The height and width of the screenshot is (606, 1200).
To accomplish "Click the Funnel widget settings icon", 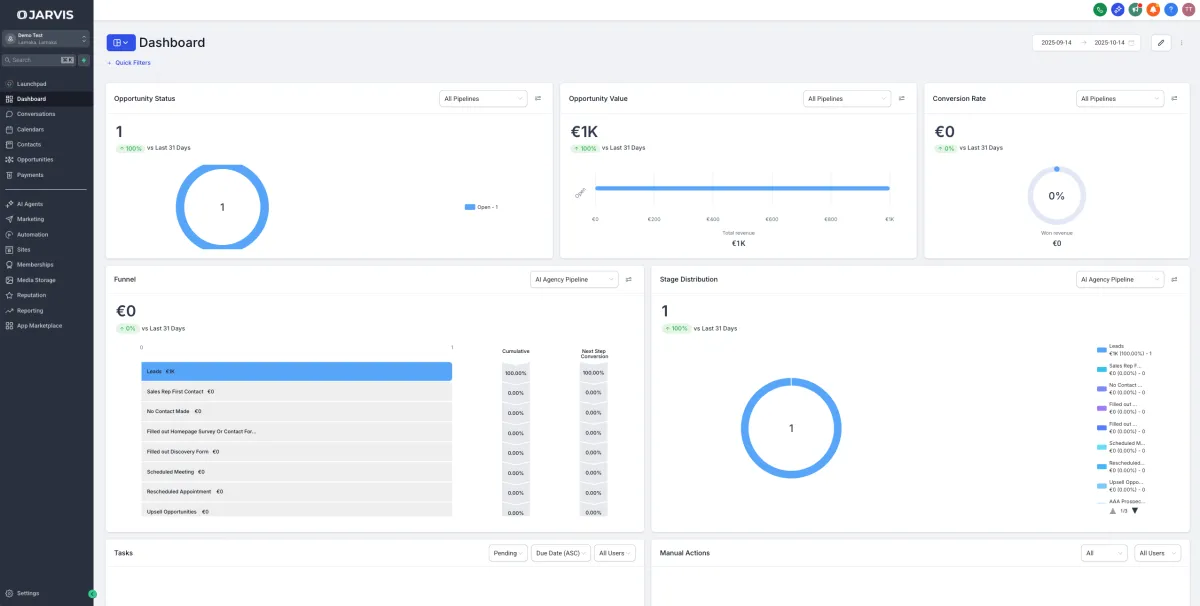I will pyautogui.click(x=629, y=280).
